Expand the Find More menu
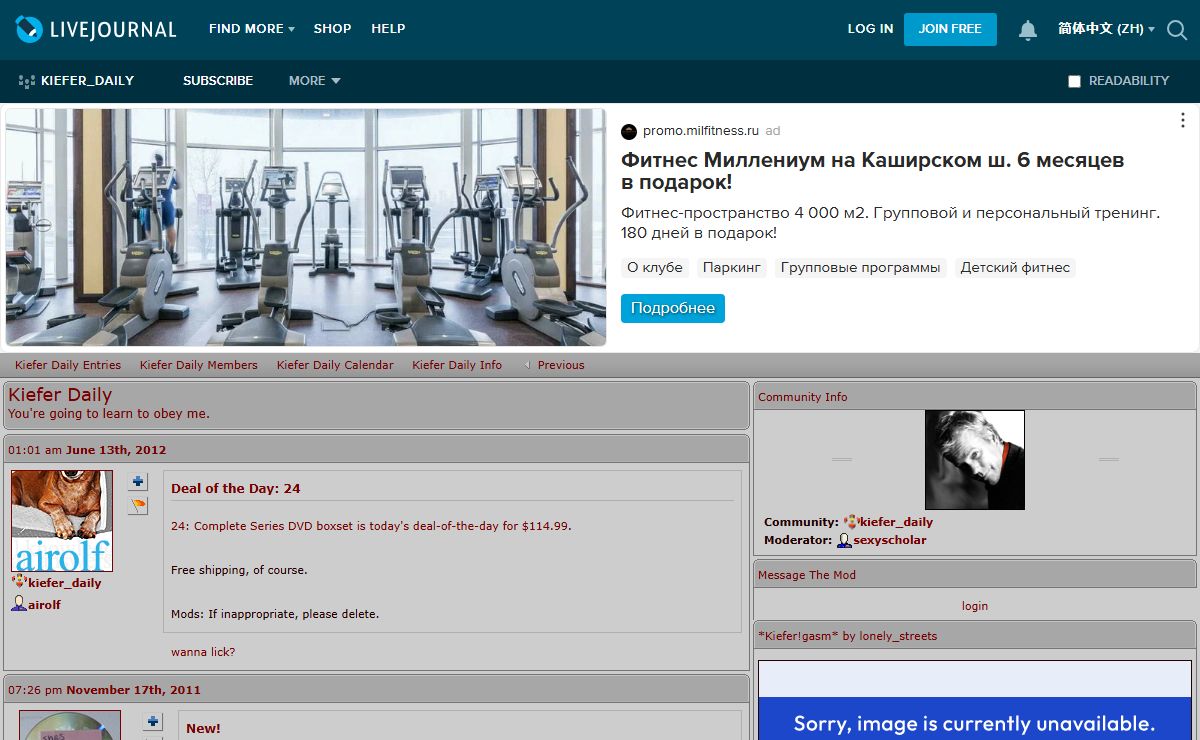 tap(251, 29)
